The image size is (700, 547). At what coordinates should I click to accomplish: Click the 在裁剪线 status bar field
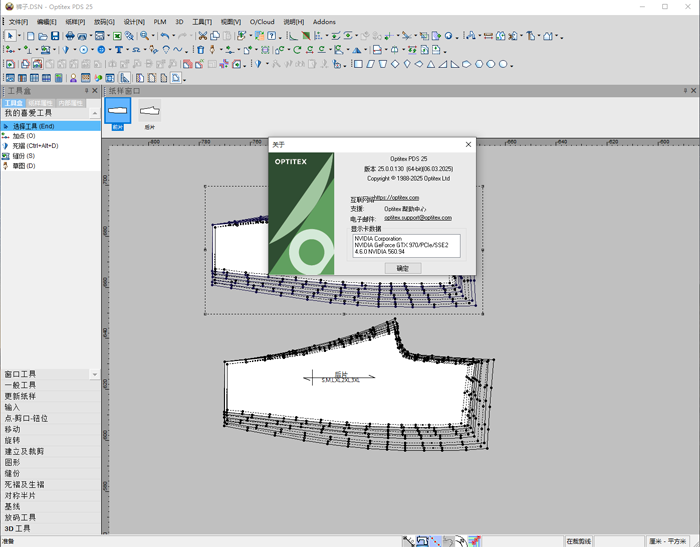579,541
